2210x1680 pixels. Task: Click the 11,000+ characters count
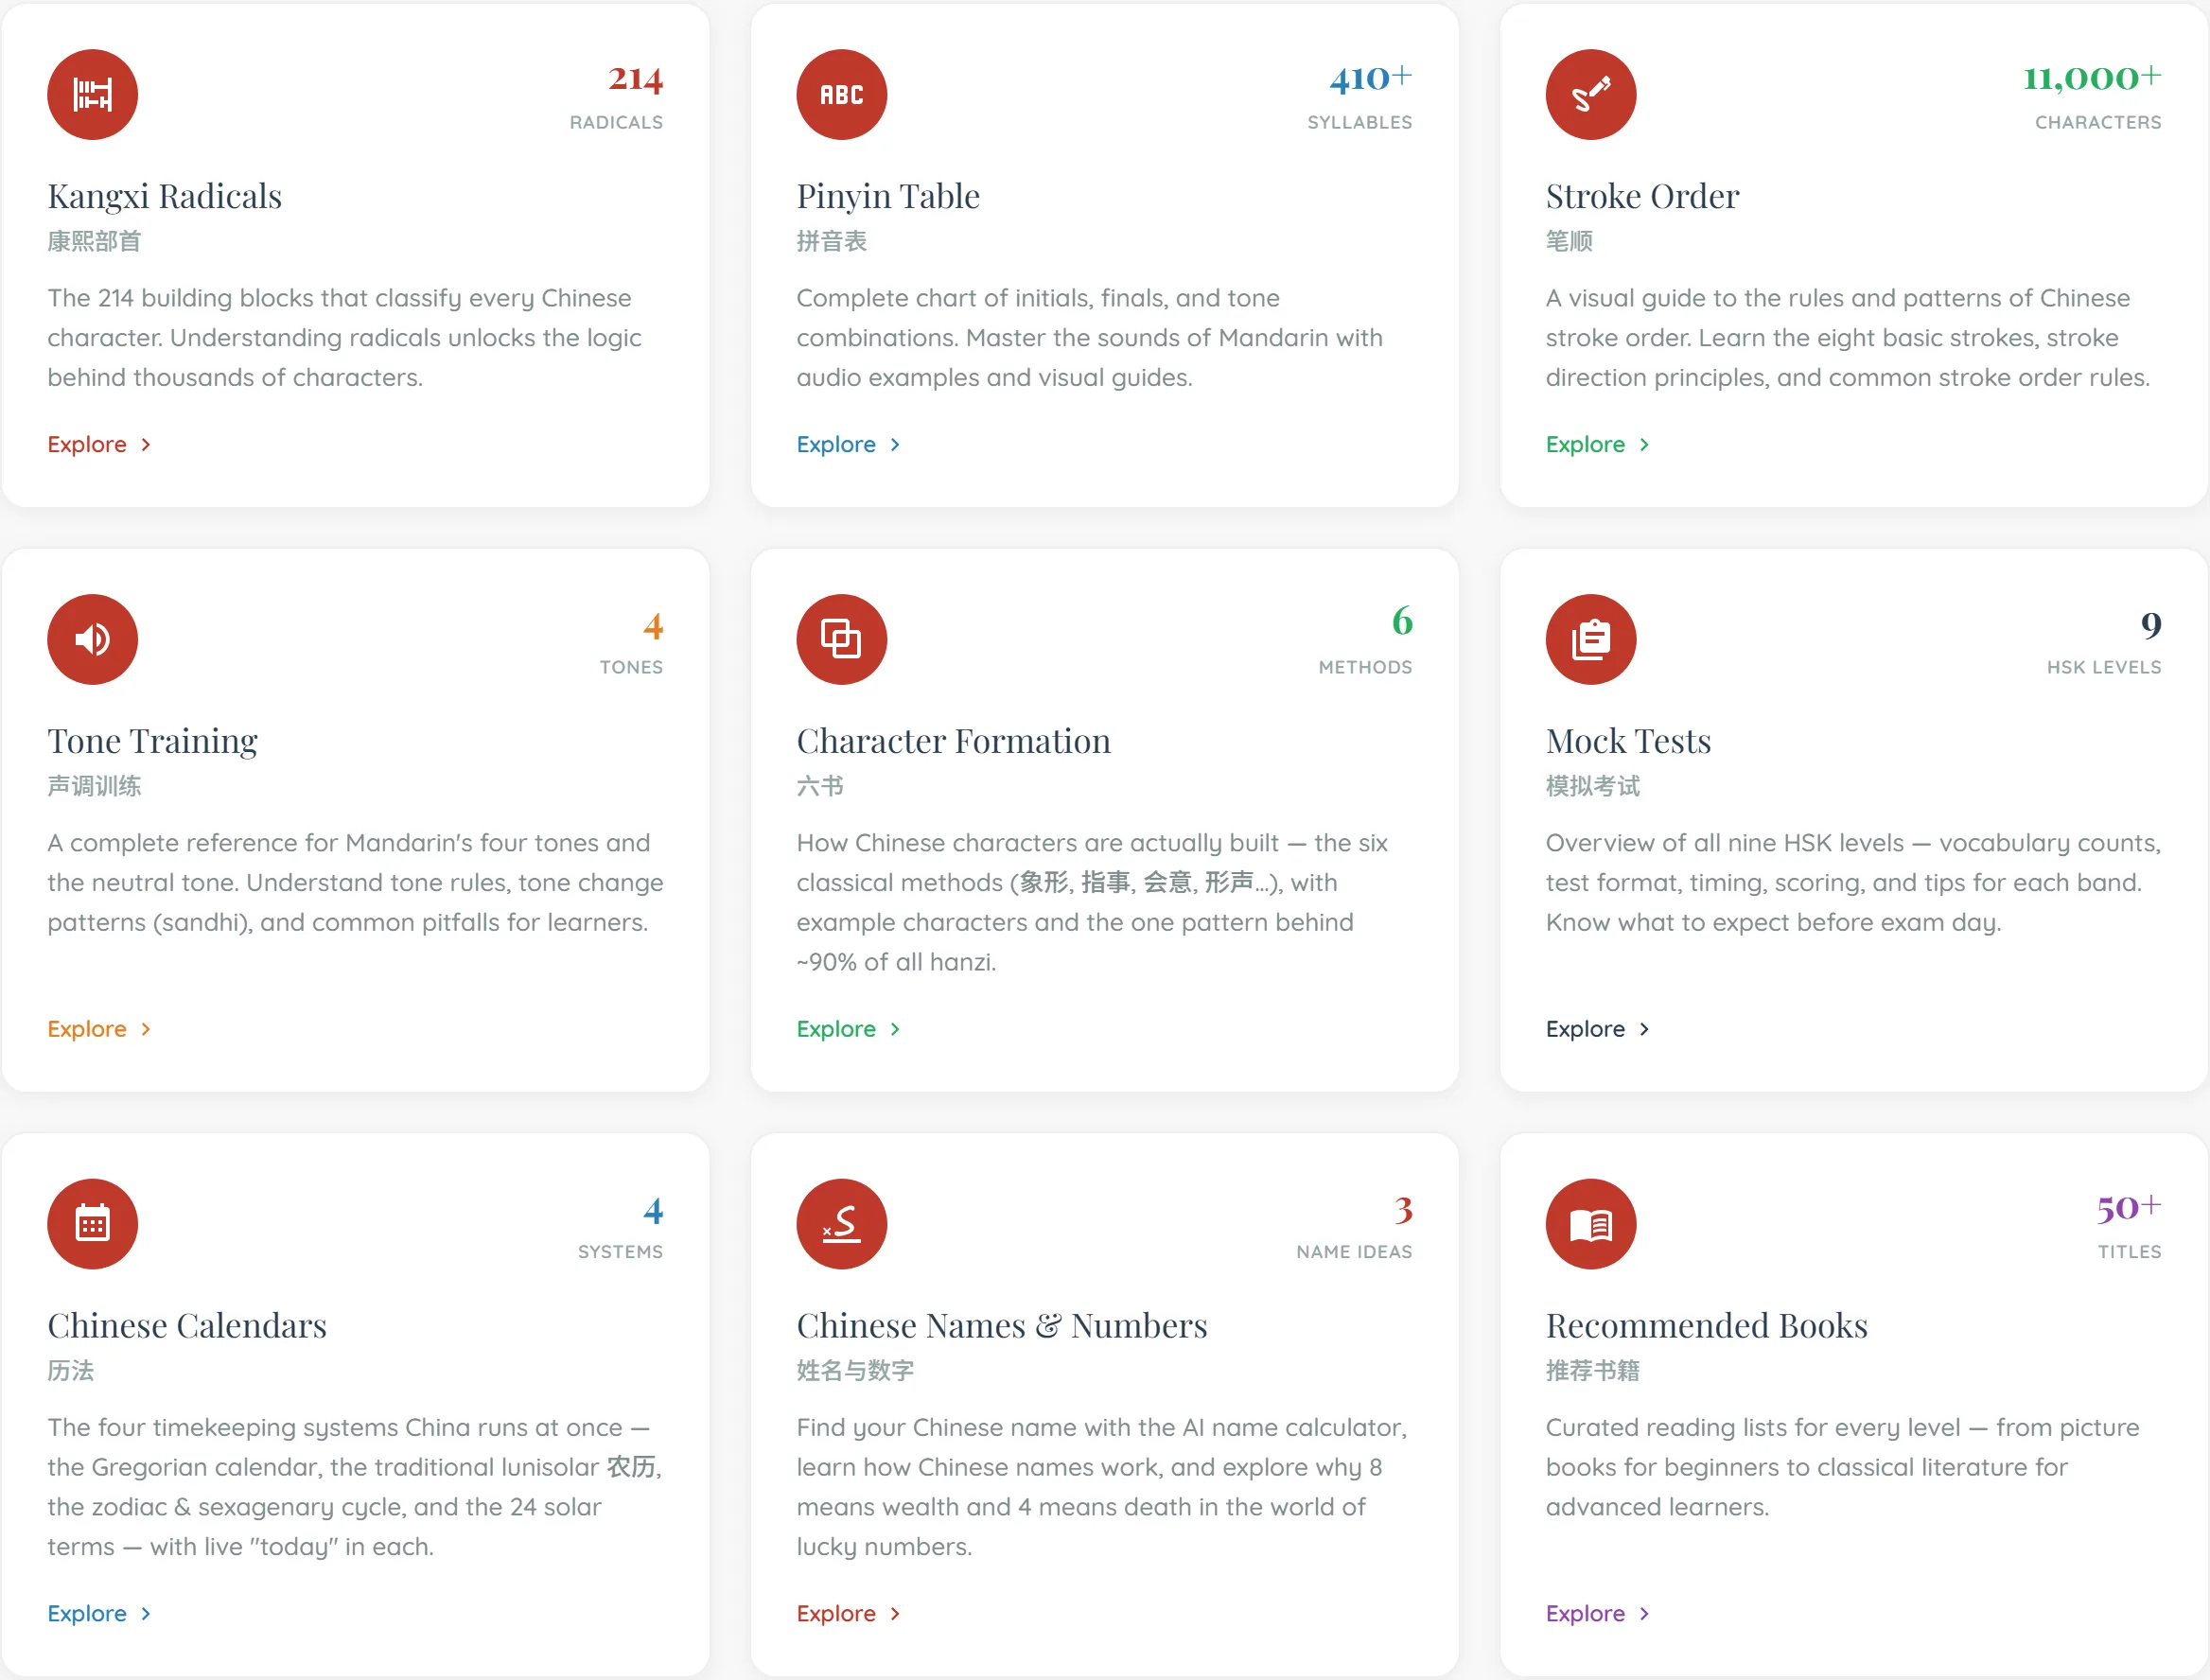click(x=2091, y=78)
